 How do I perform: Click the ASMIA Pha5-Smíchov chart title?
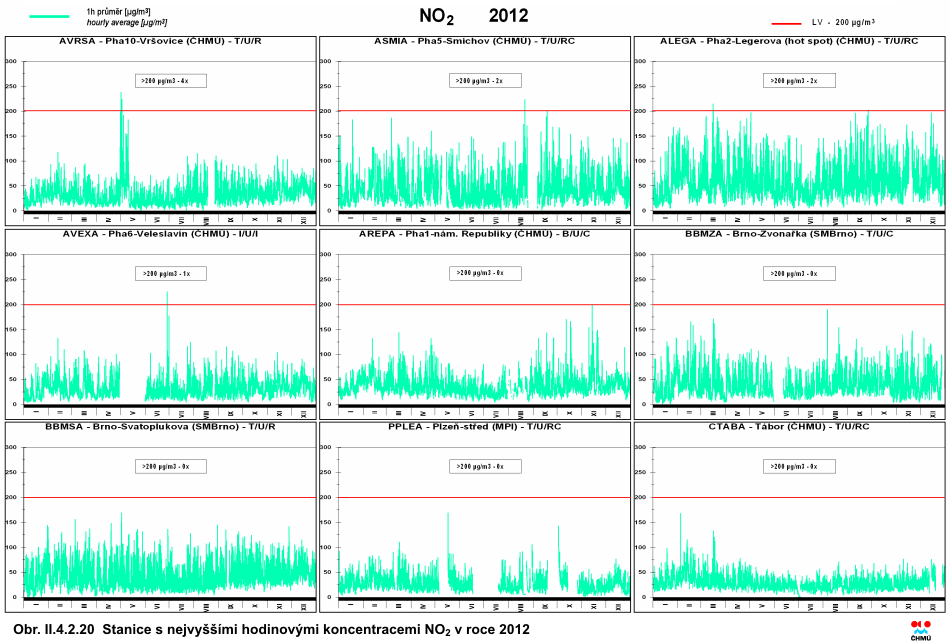[x=474, y=41]
